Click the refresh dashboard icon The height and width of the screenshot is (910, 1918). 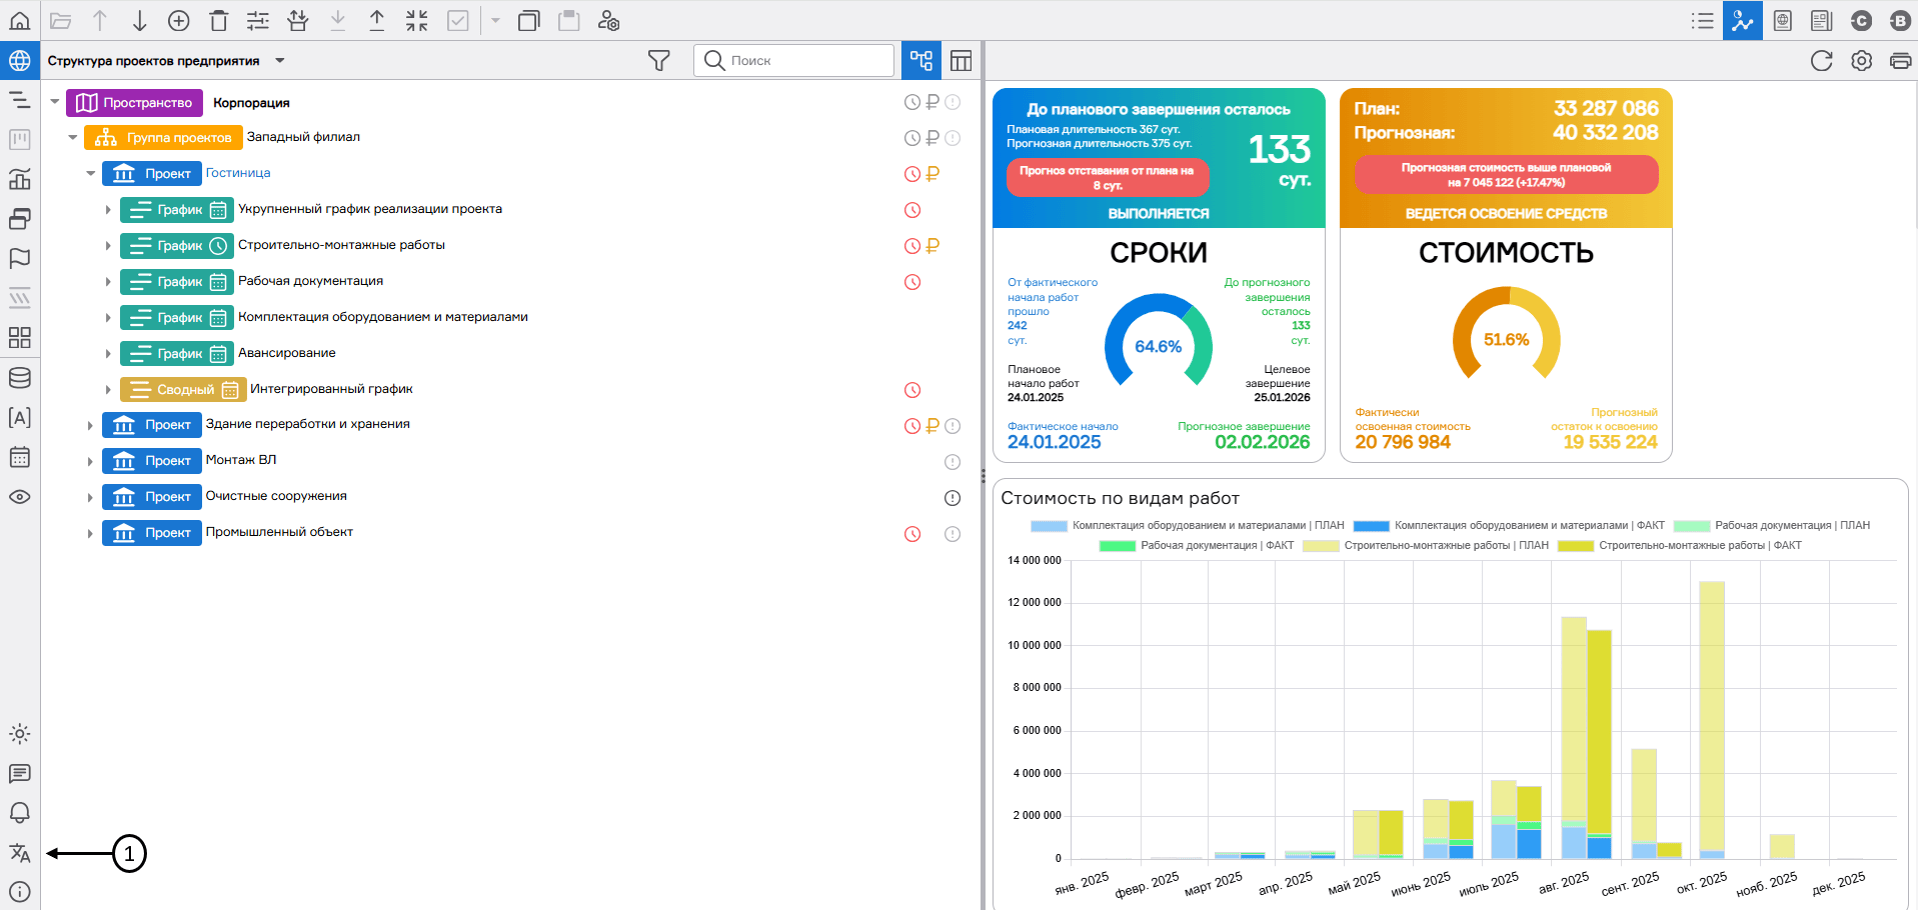pos(1821,61)
